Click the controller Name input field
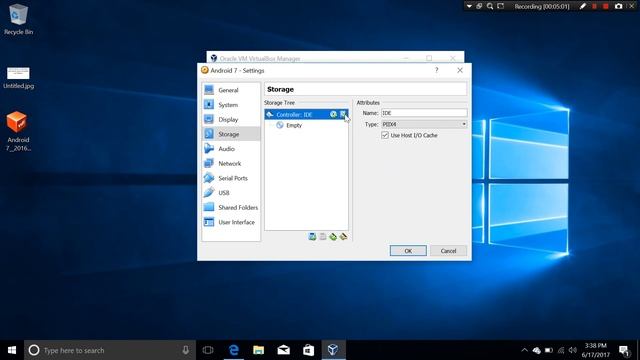Viewport: 640px width, 360px height. click(424, 113)
